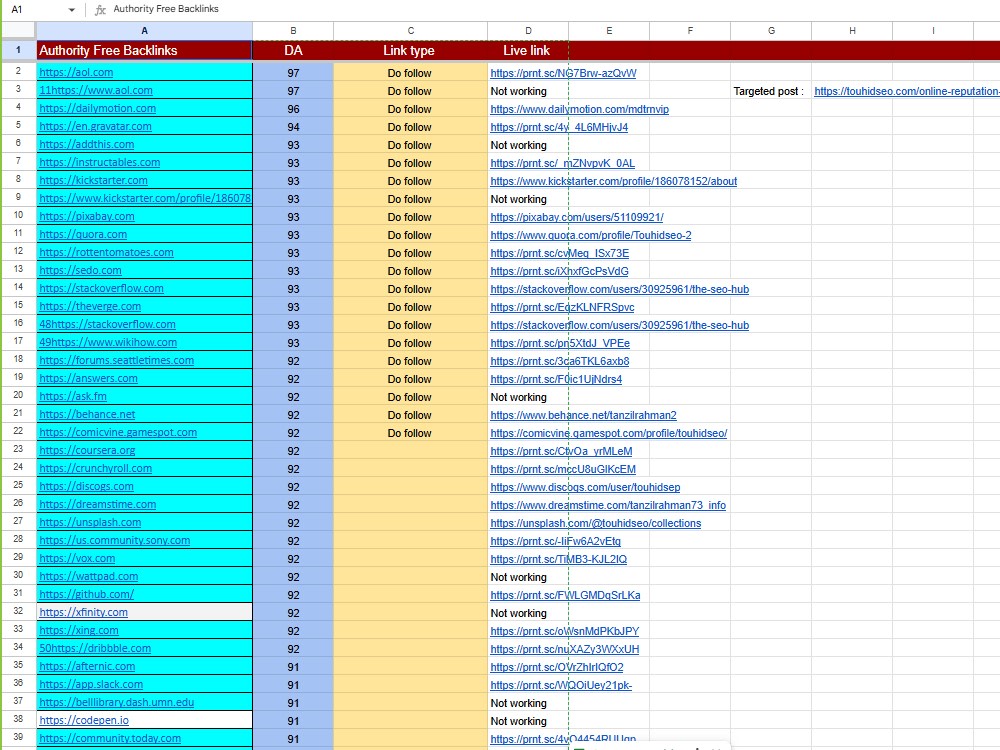Open the https://coursera.org link
1000x750 pixels.
(87, 450)
